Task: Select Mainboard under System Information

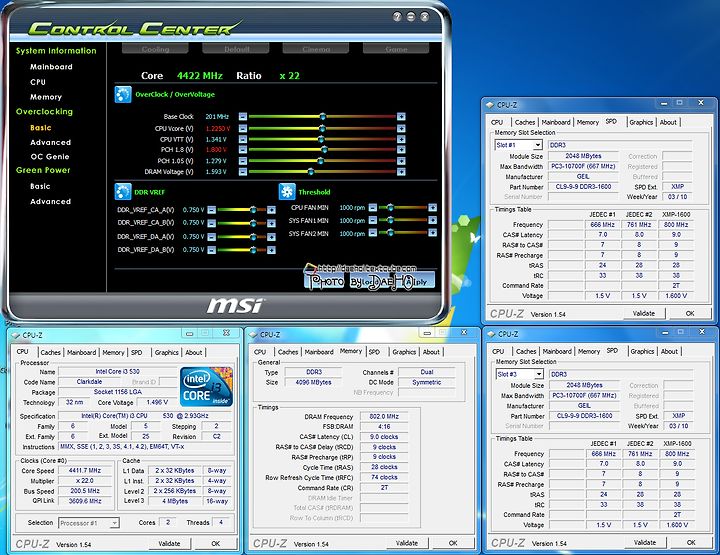Action: (51, 67)
